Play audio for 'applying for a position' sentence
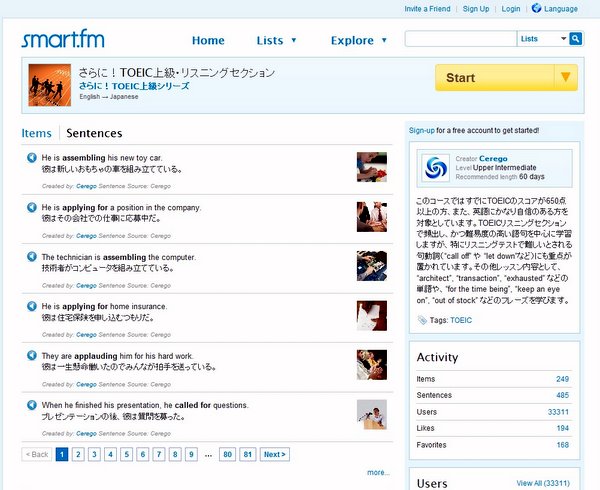The image size is (600, 490). (32, 207)
